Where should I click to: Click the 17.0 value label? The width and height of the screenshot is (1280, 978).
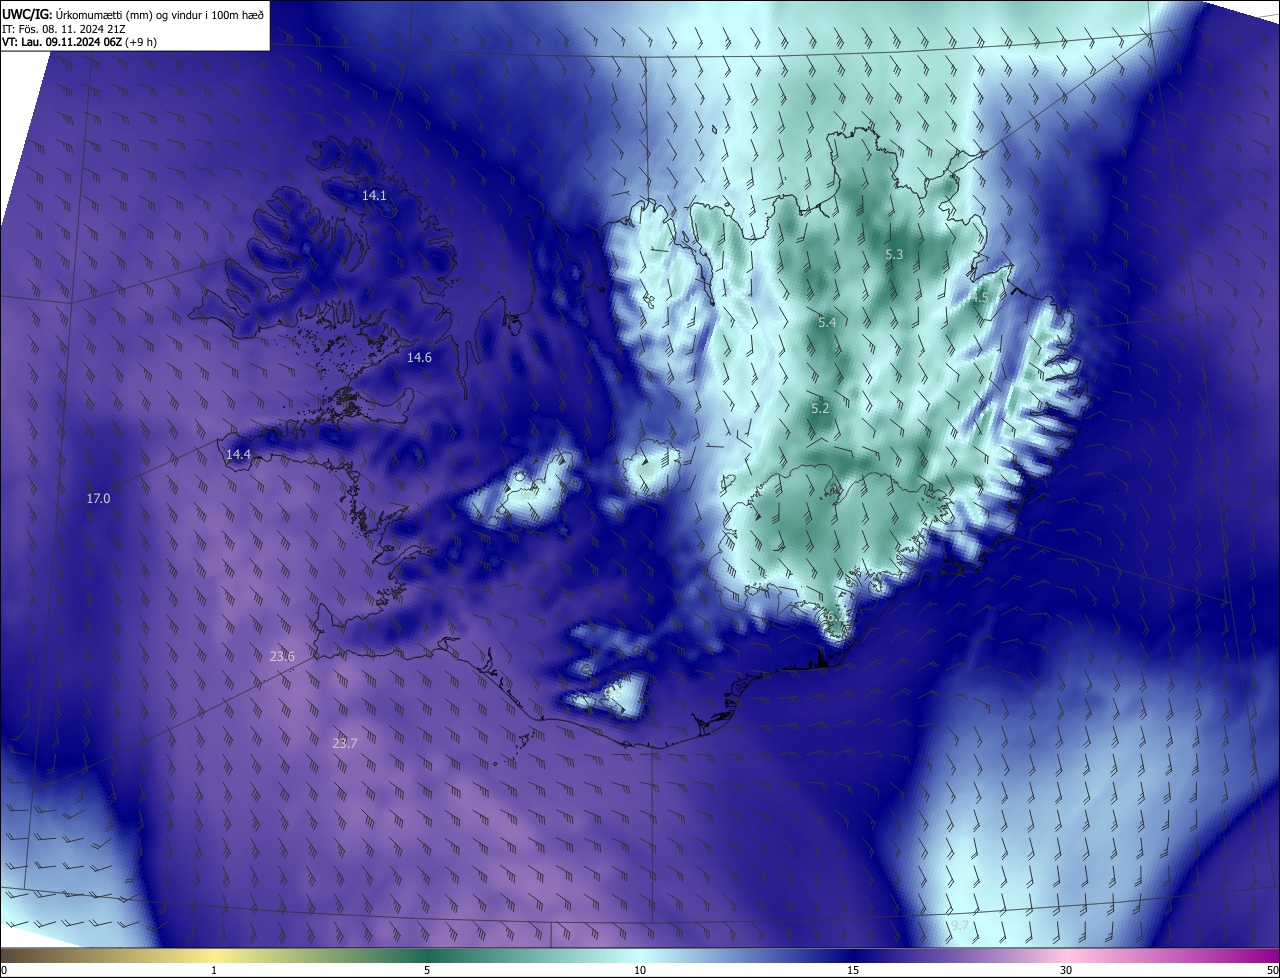[98, 498]
